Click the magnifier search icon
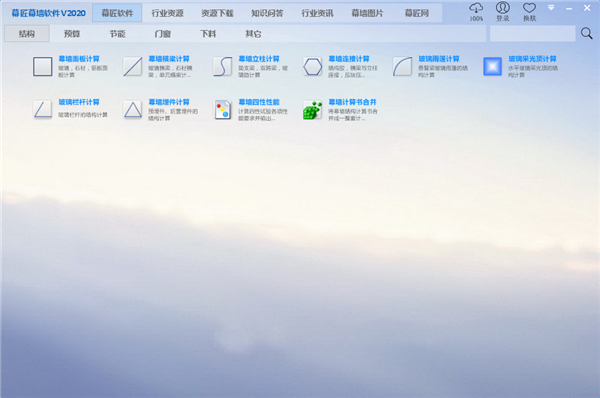600x398 pixels. [587, 34]
